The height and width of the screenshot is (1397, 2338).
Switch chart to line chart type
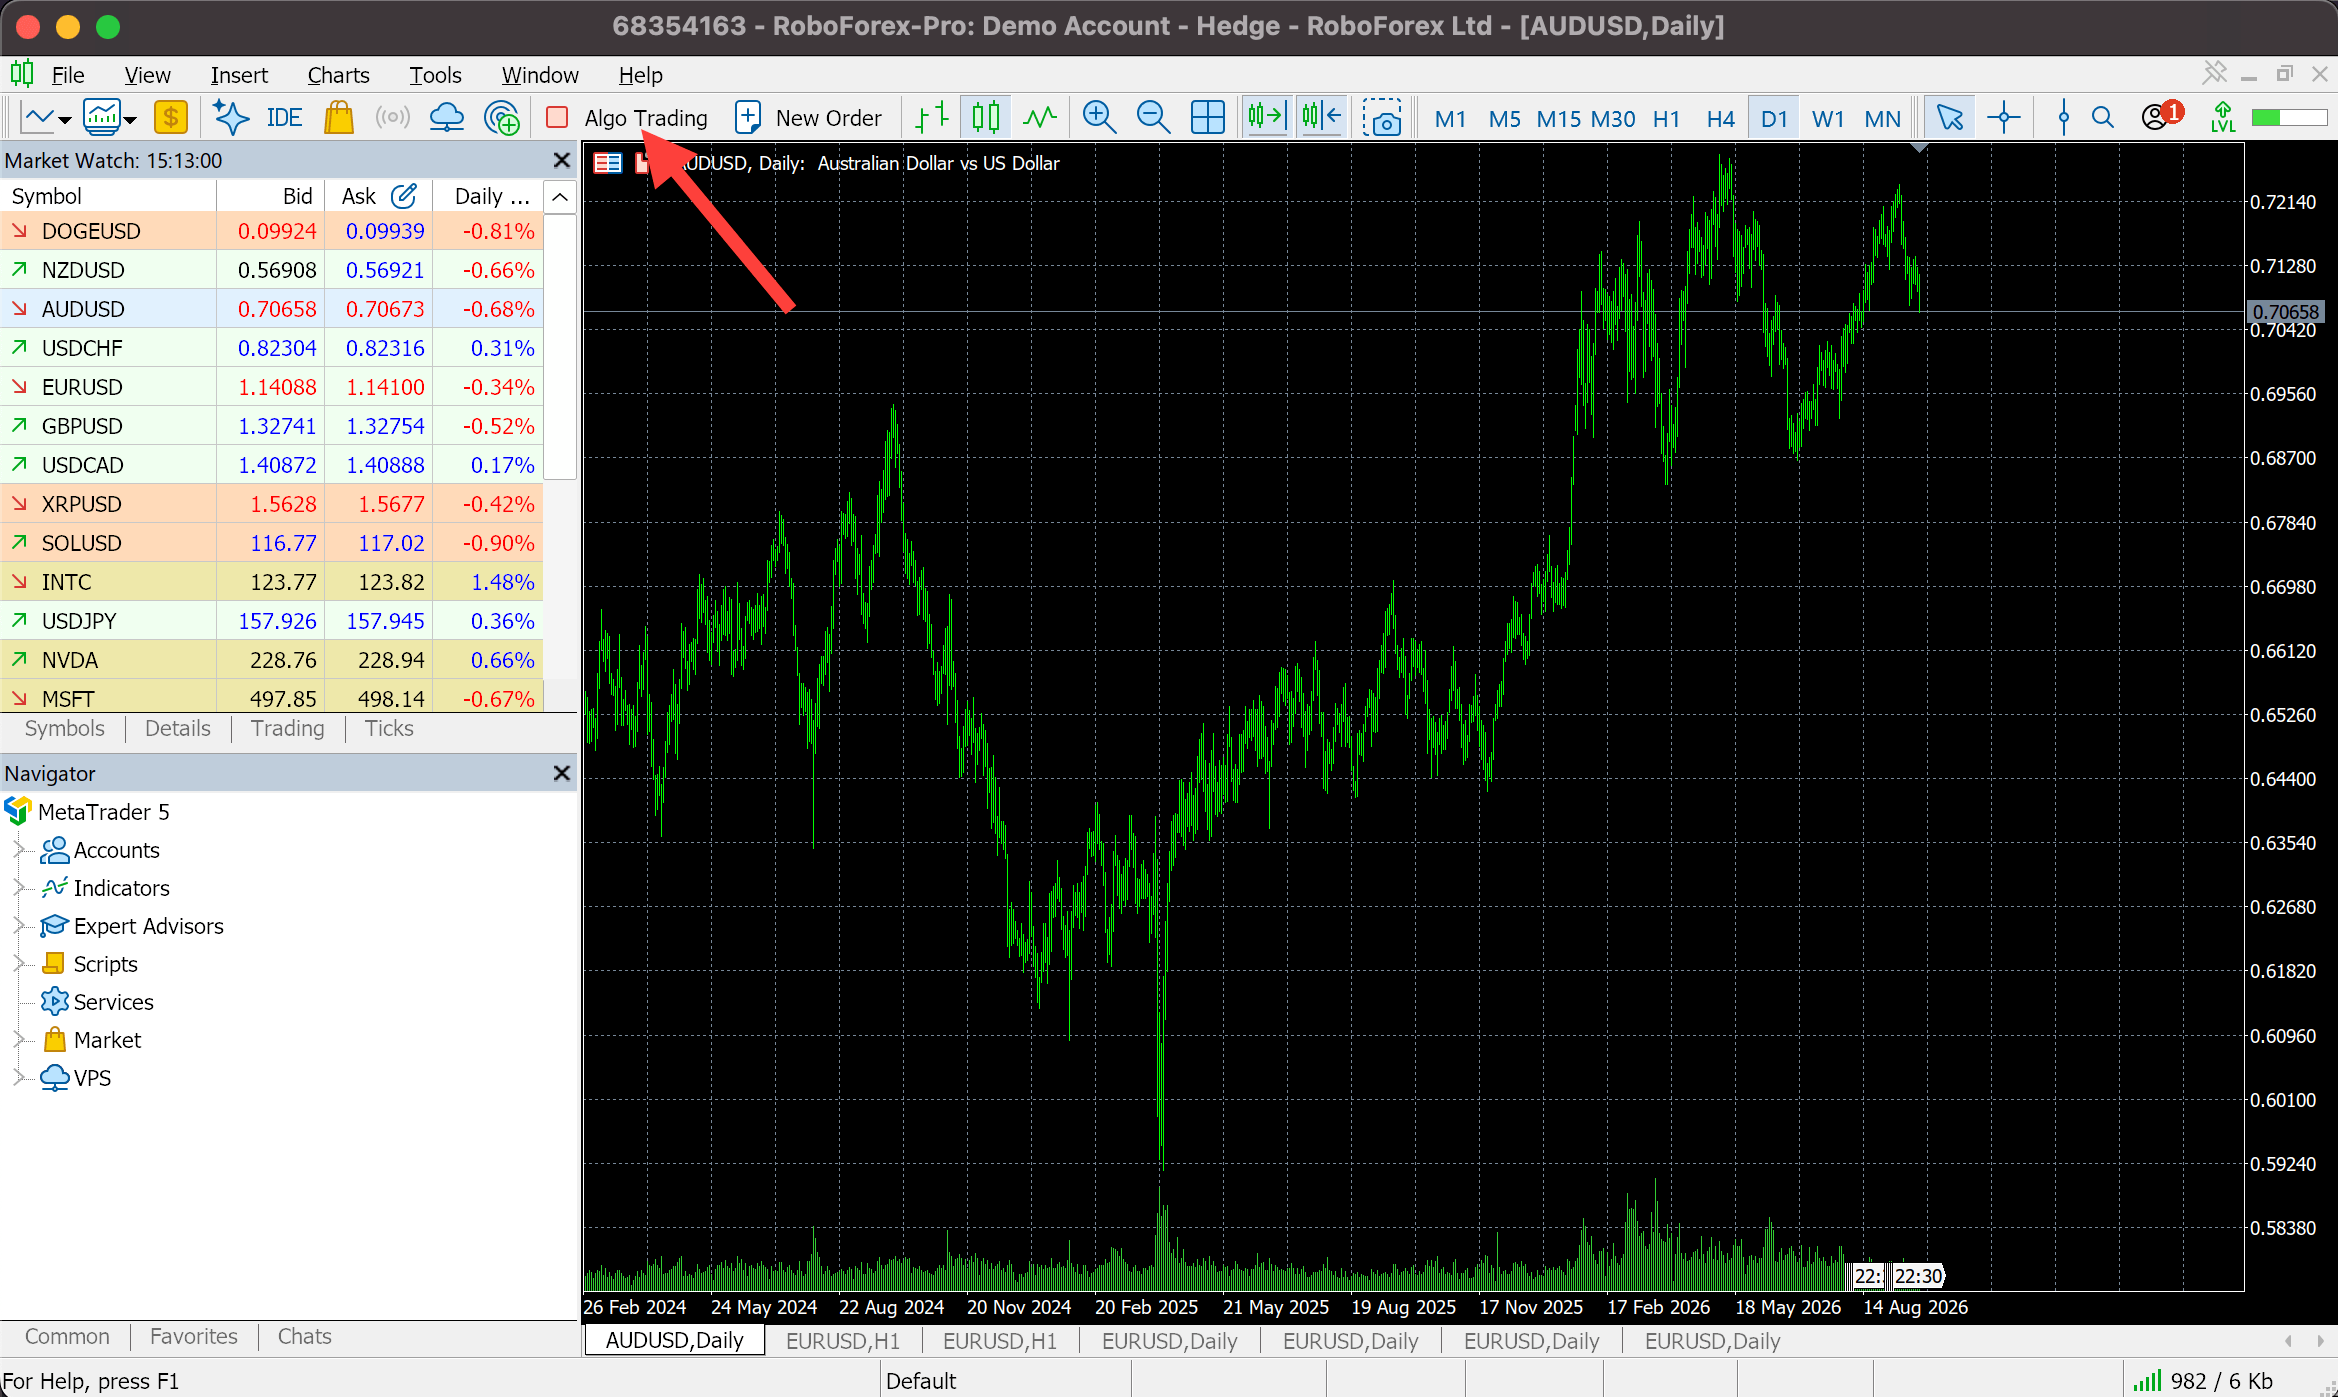[1040, 118]
